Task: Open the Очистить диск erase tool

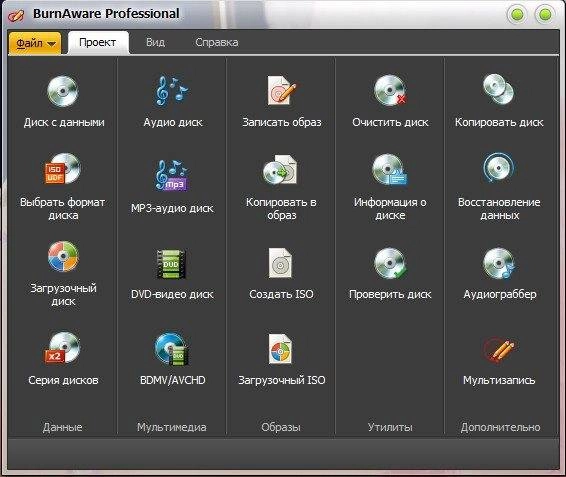Action: (x=390, y=102)
